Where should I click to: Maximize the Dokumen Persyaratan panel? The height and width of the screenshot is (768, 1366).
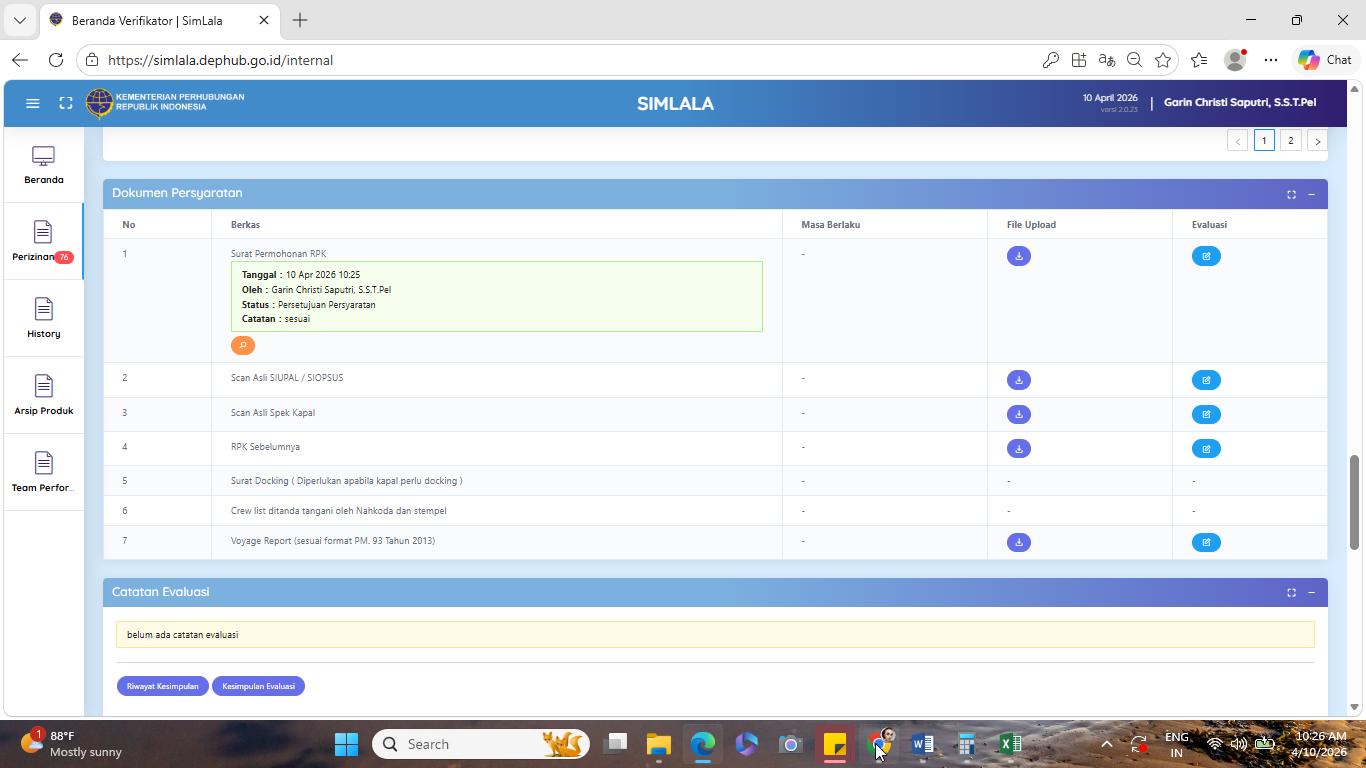point(1291,194)
